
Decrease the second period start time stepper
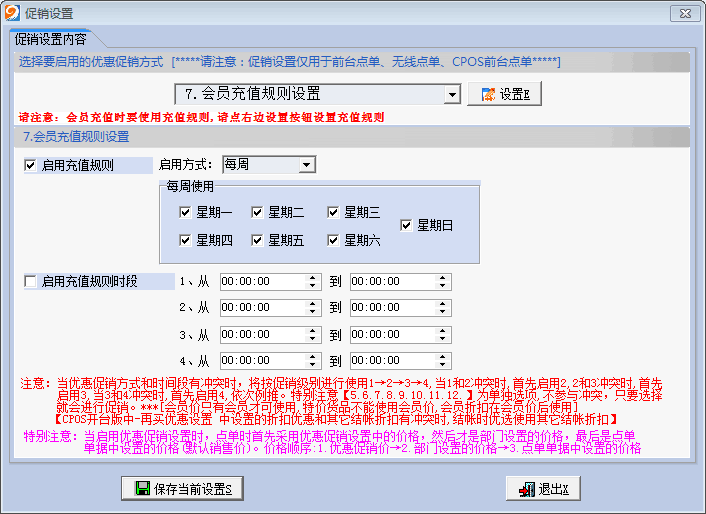(313, 312)
